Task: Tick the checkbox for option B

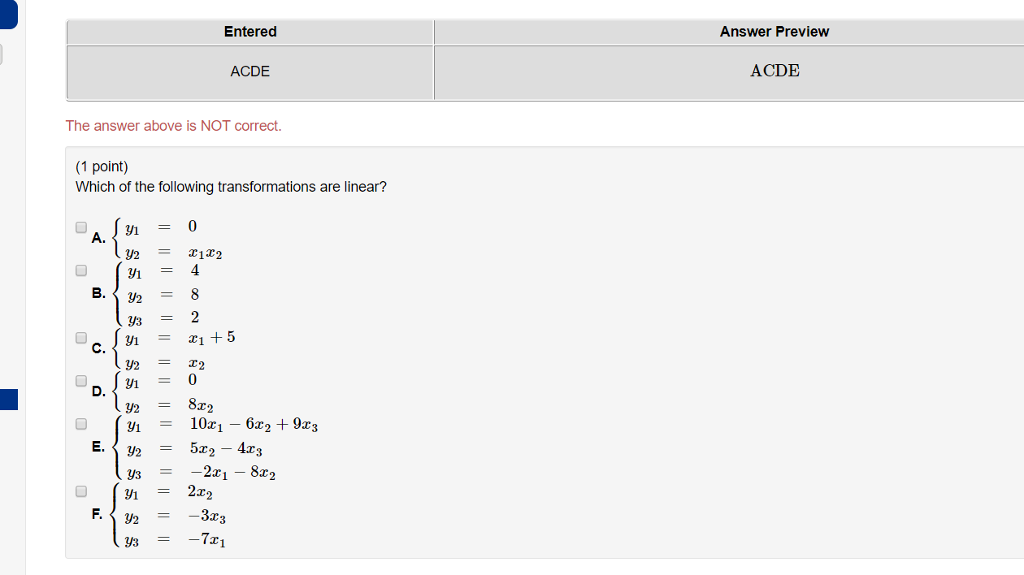Action: [81, 270]
